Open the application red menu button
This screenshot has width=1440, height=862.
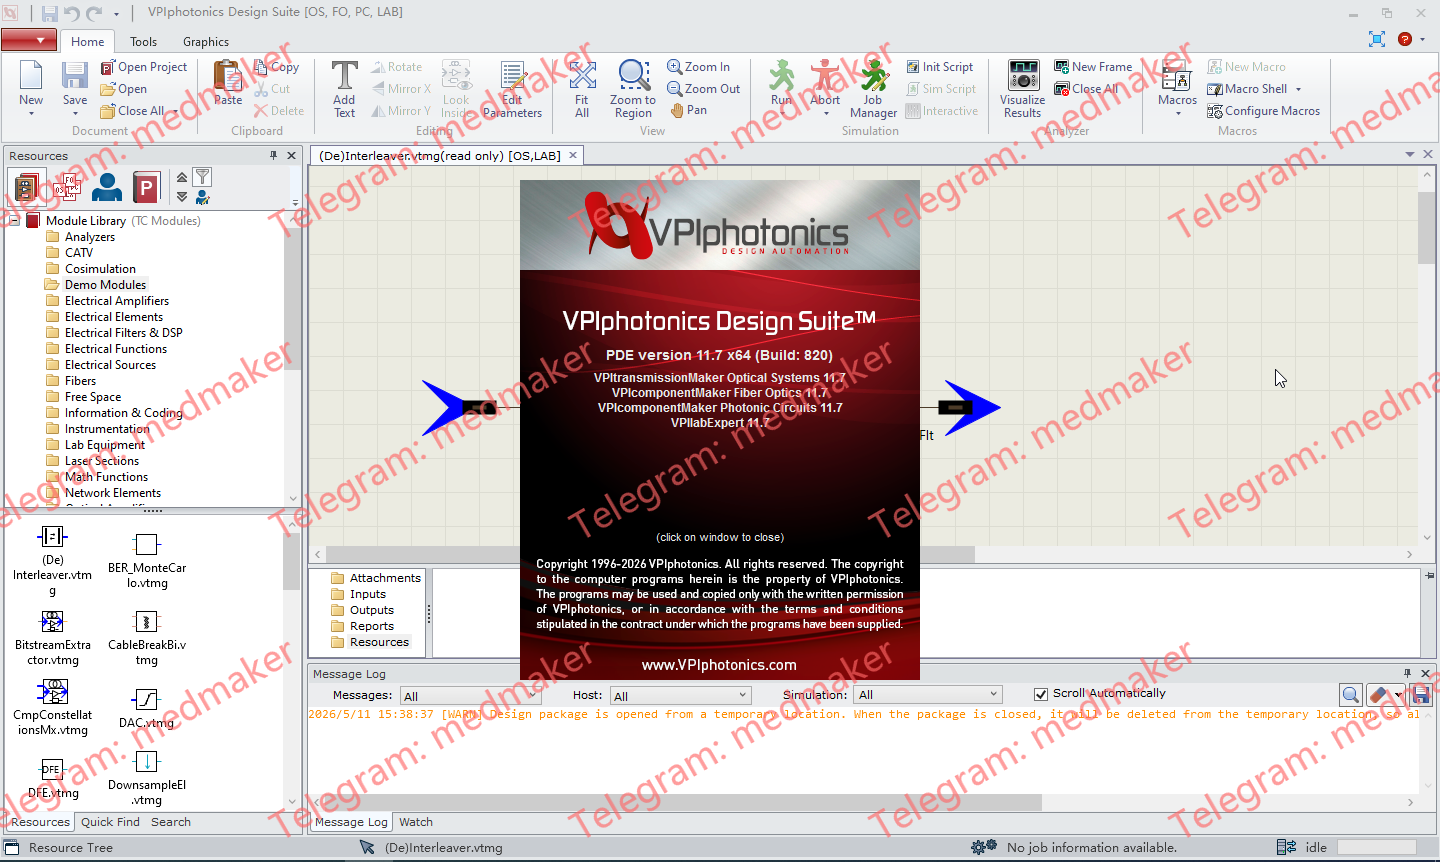[x=29, y=40]
